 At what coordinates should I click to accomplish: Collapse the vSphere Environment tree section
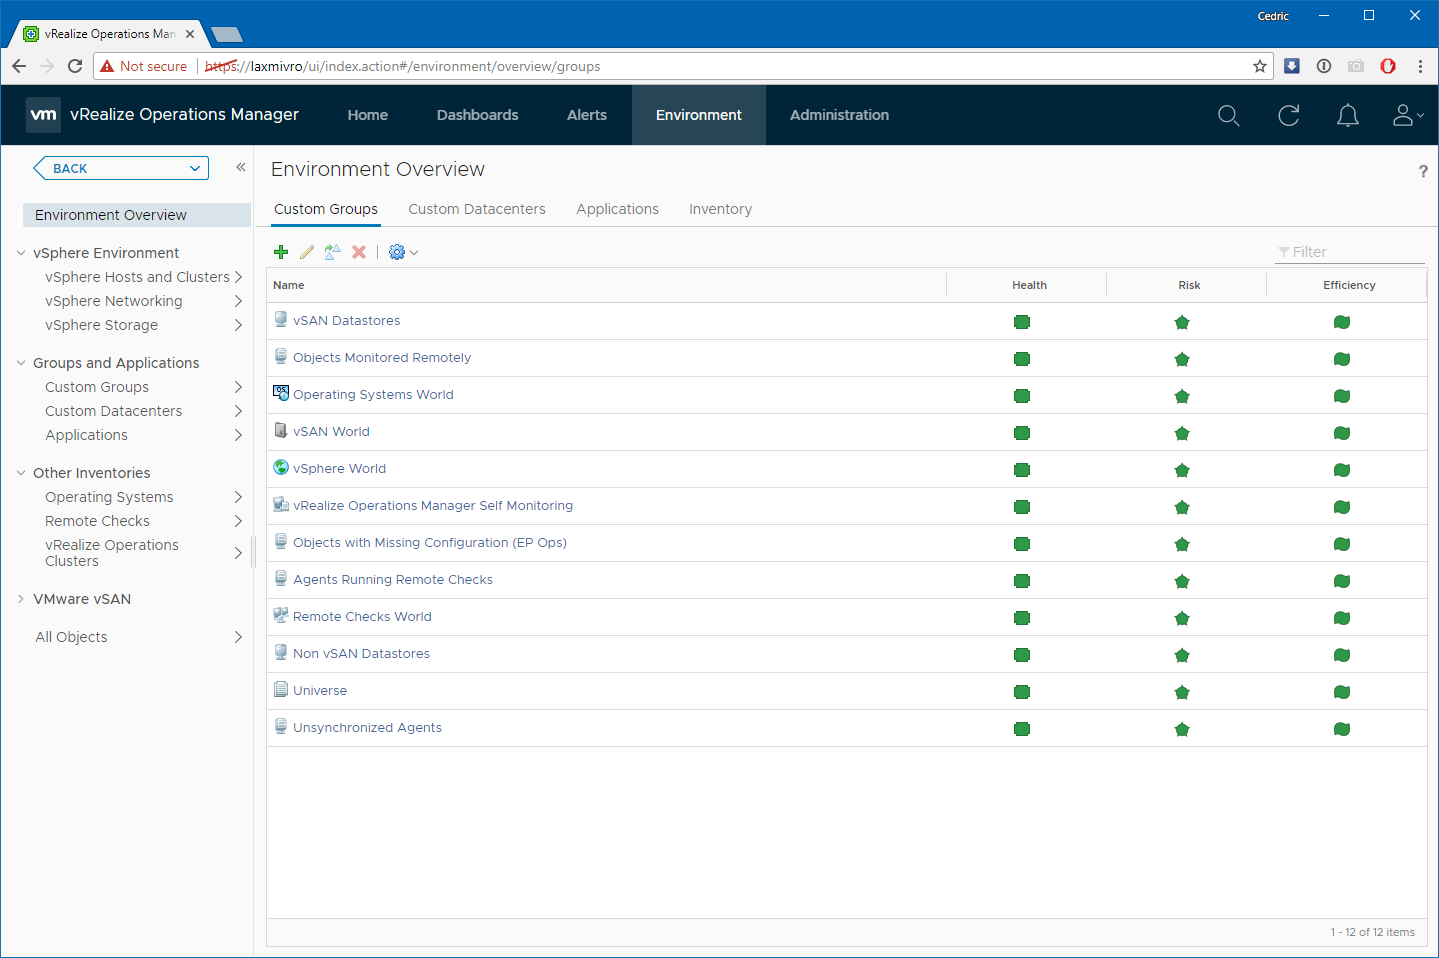[x=21, y=253]
